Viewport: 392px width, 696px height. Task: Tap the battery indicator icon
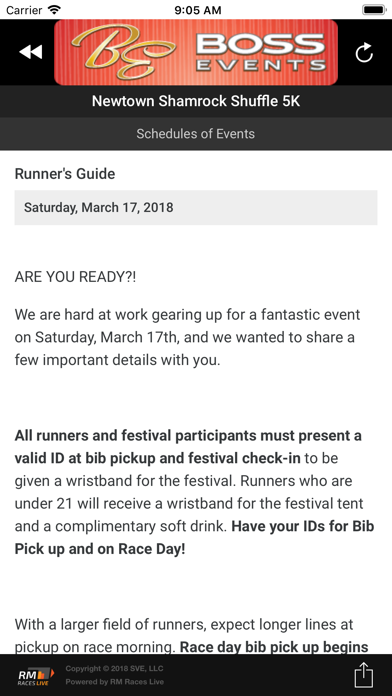[374, 9]
